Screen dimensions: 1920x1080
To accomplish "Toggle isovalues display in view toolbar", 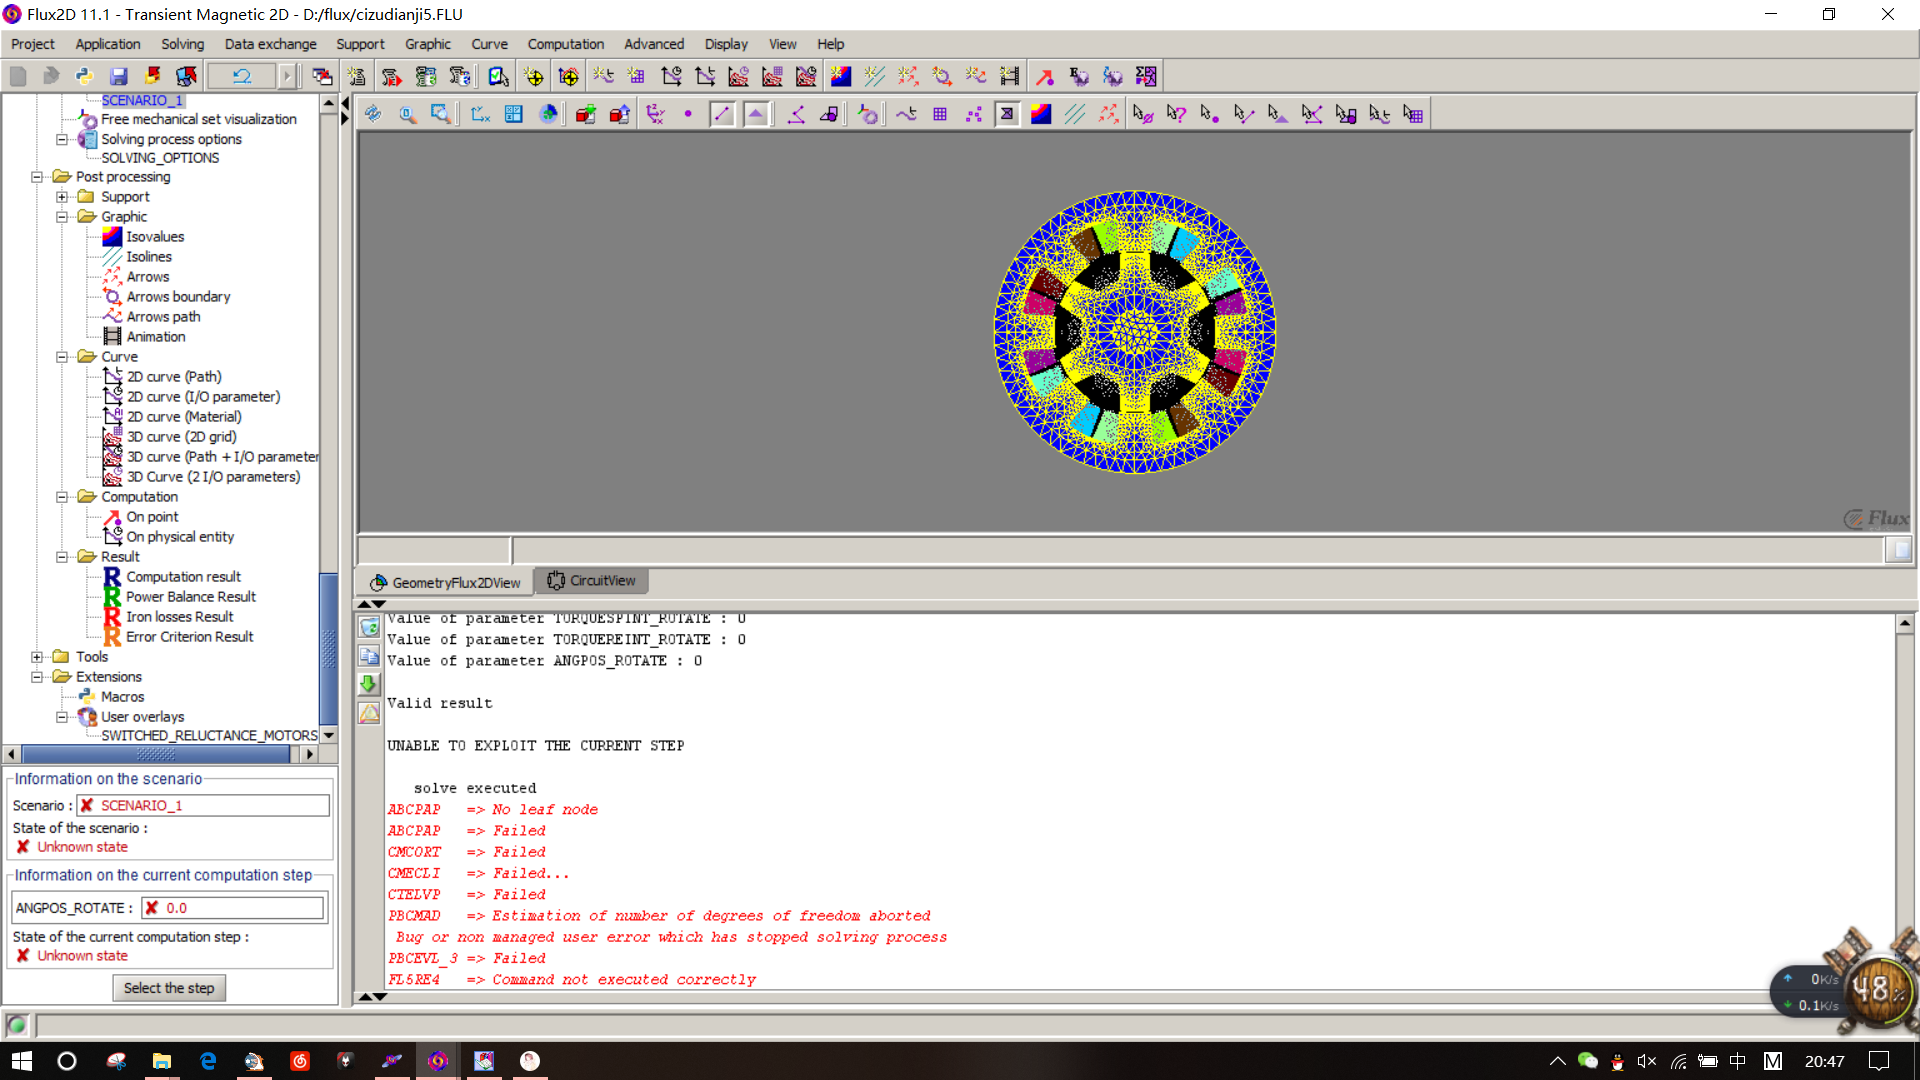I will (1041, 114).
